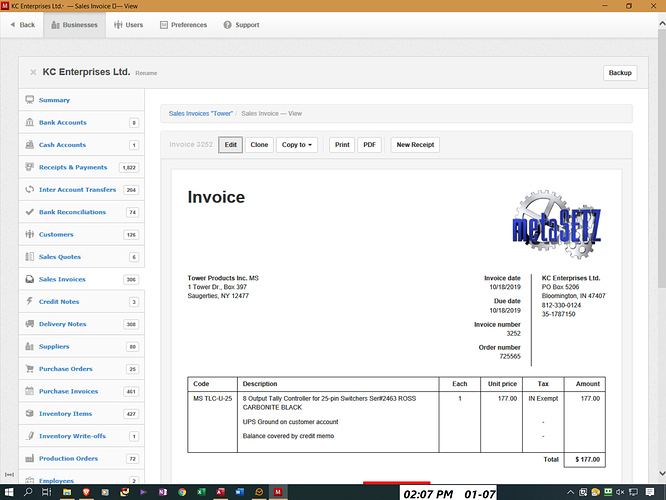Screen dimensions: 666x500
Task: Open the Support tab
Action: click(241, 25)
